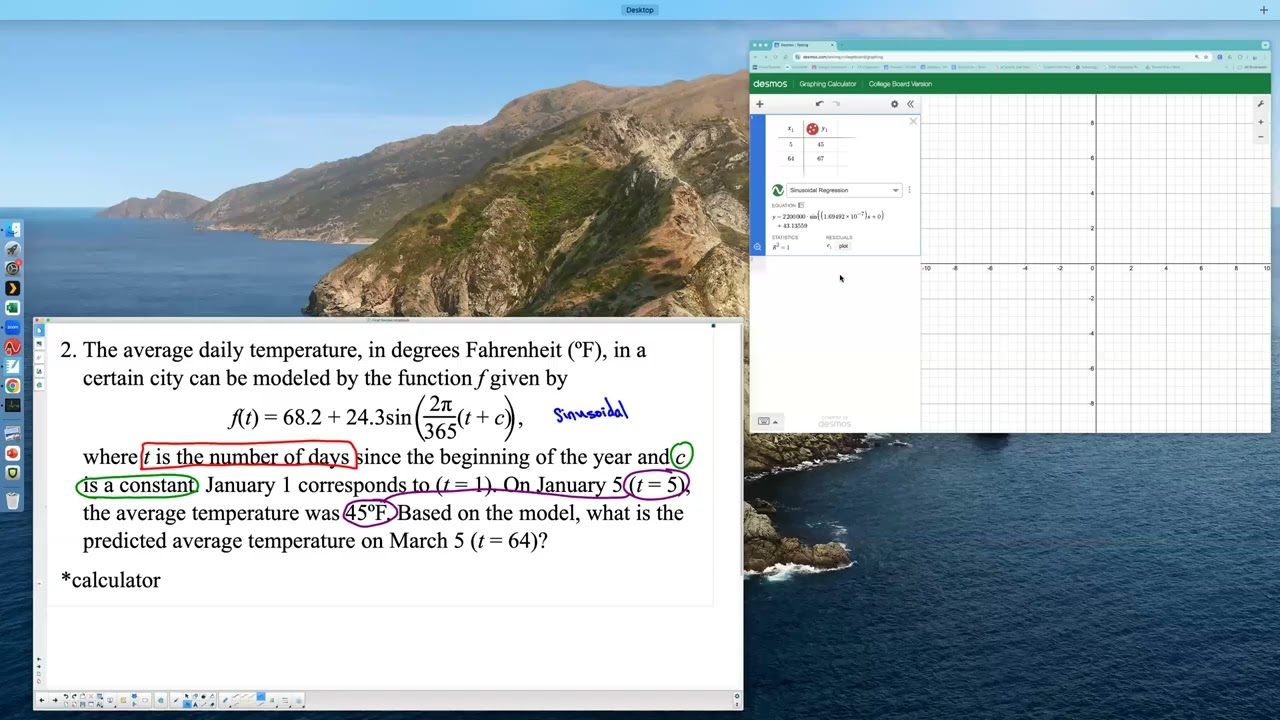Go to next page in Notebook toolbar

tap(55, 700)
